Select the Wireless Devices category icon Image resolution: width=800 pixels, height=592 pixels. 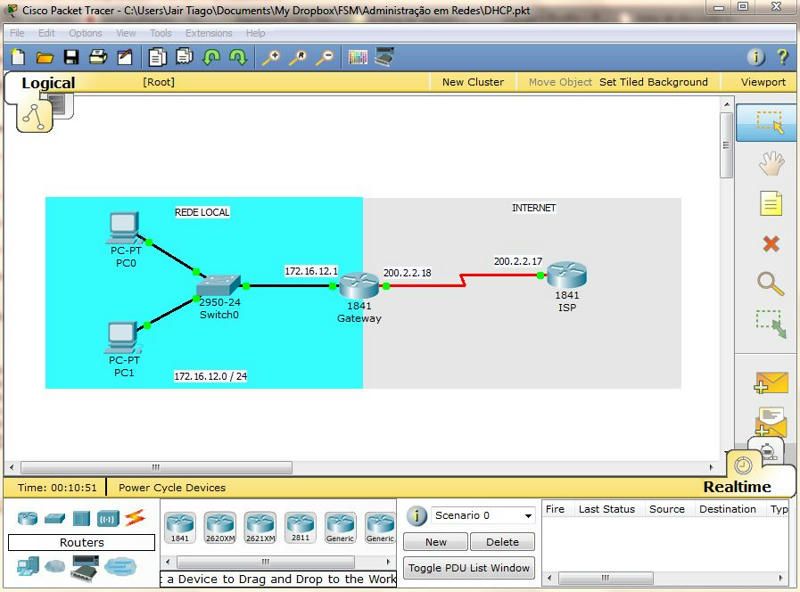point(108,519)
